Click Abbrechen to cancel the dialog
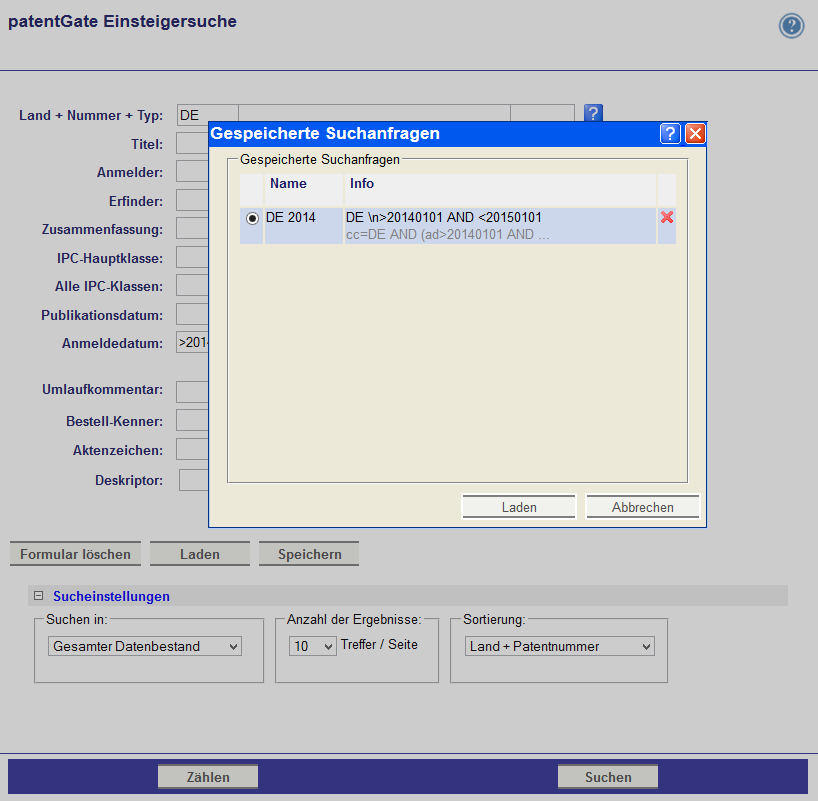The image size is (818, 801). [643, 507]
